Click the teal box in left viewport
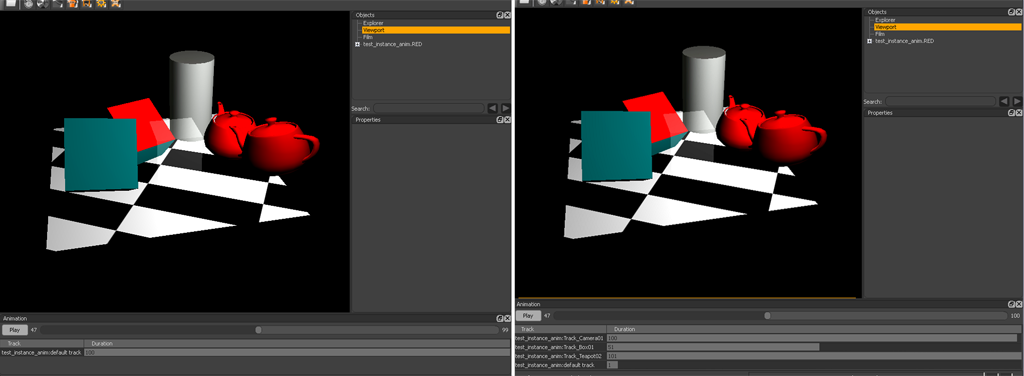 tap(100, 154)
